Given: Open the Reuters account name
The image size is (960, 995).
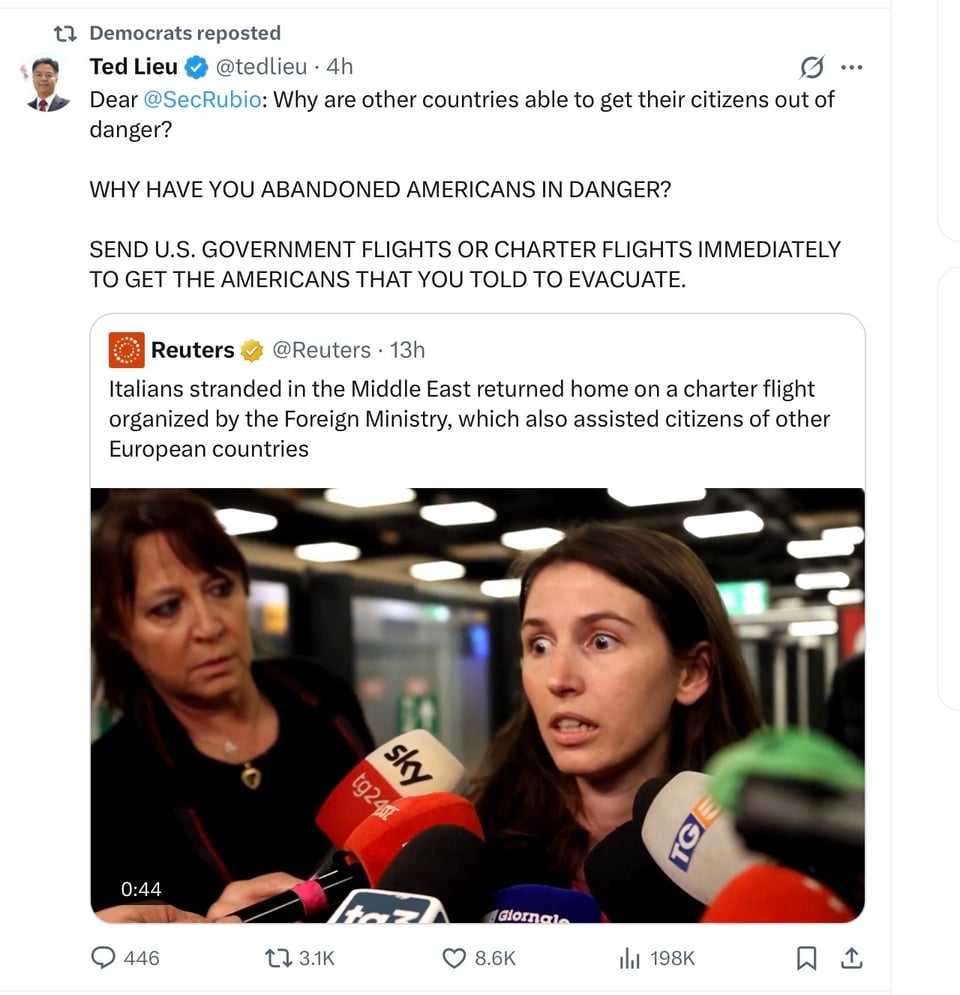Looking at the screenshot, I should coord(192,350).
